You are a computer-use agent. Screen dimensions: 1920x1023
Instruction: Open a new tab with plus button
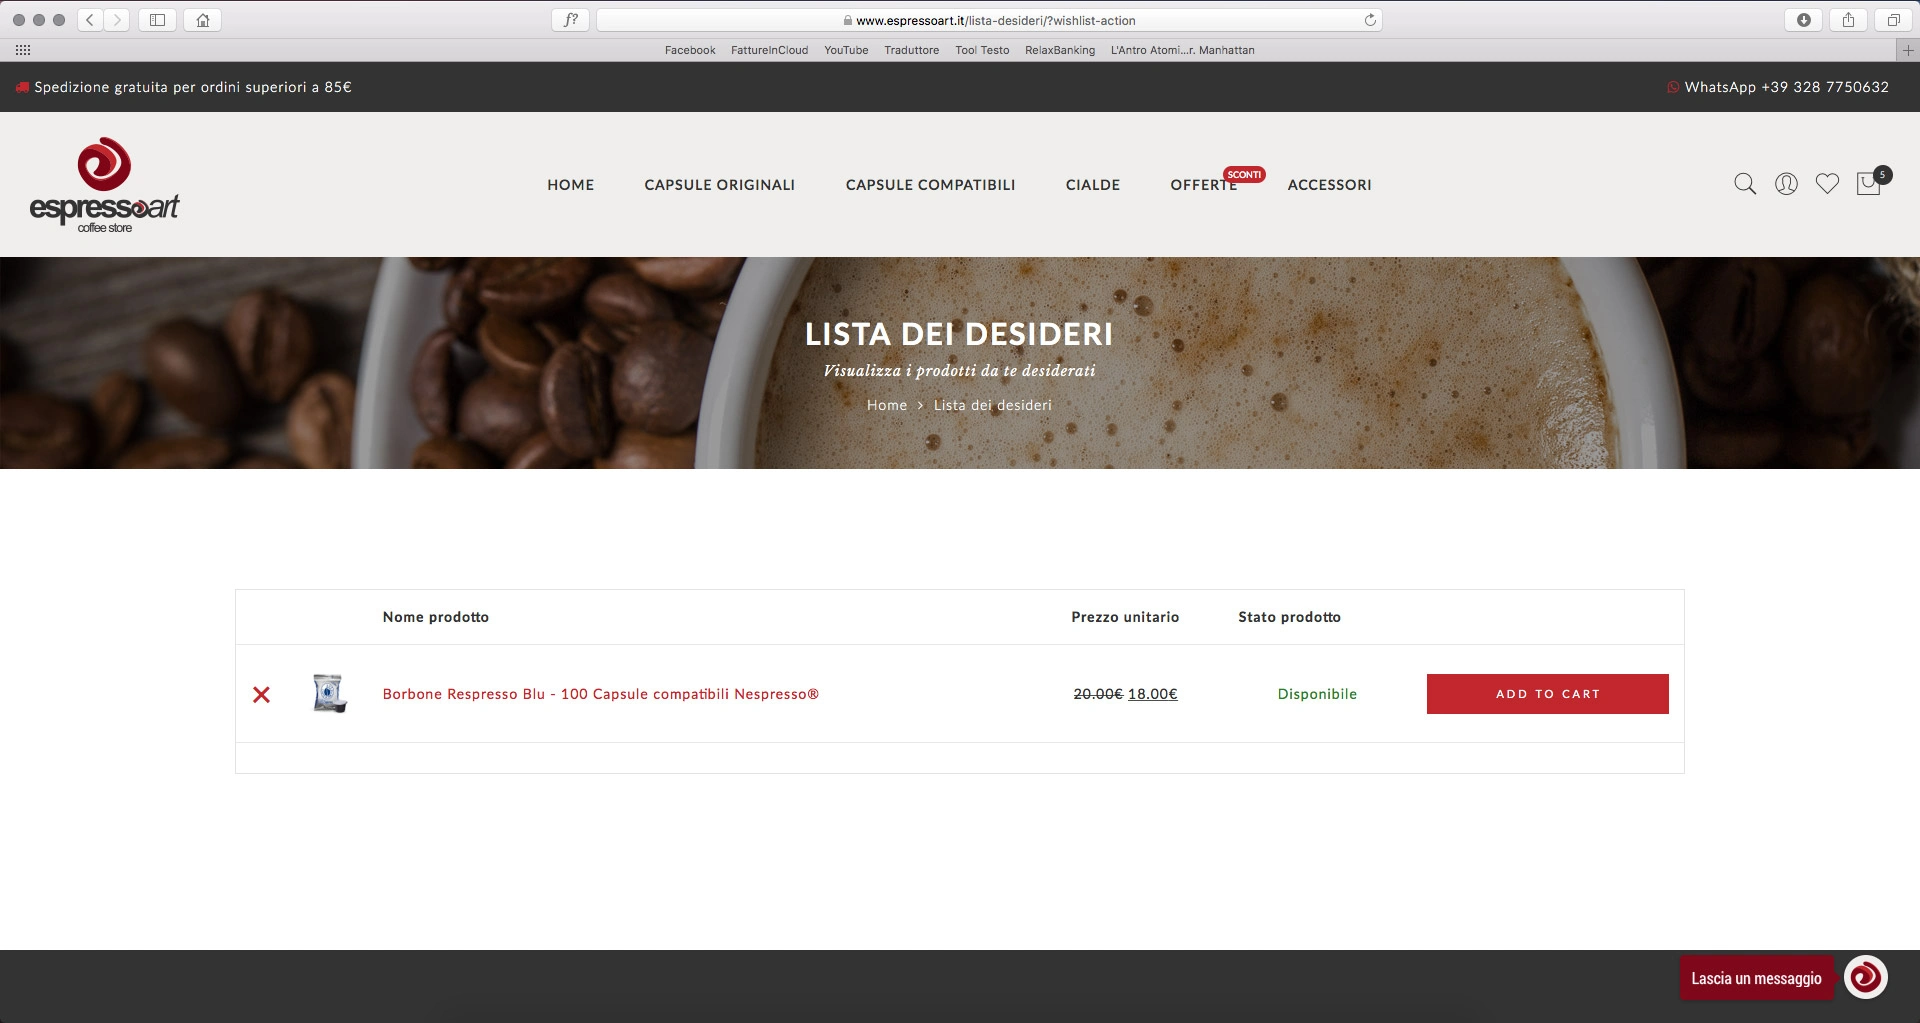click(1907, 50)
